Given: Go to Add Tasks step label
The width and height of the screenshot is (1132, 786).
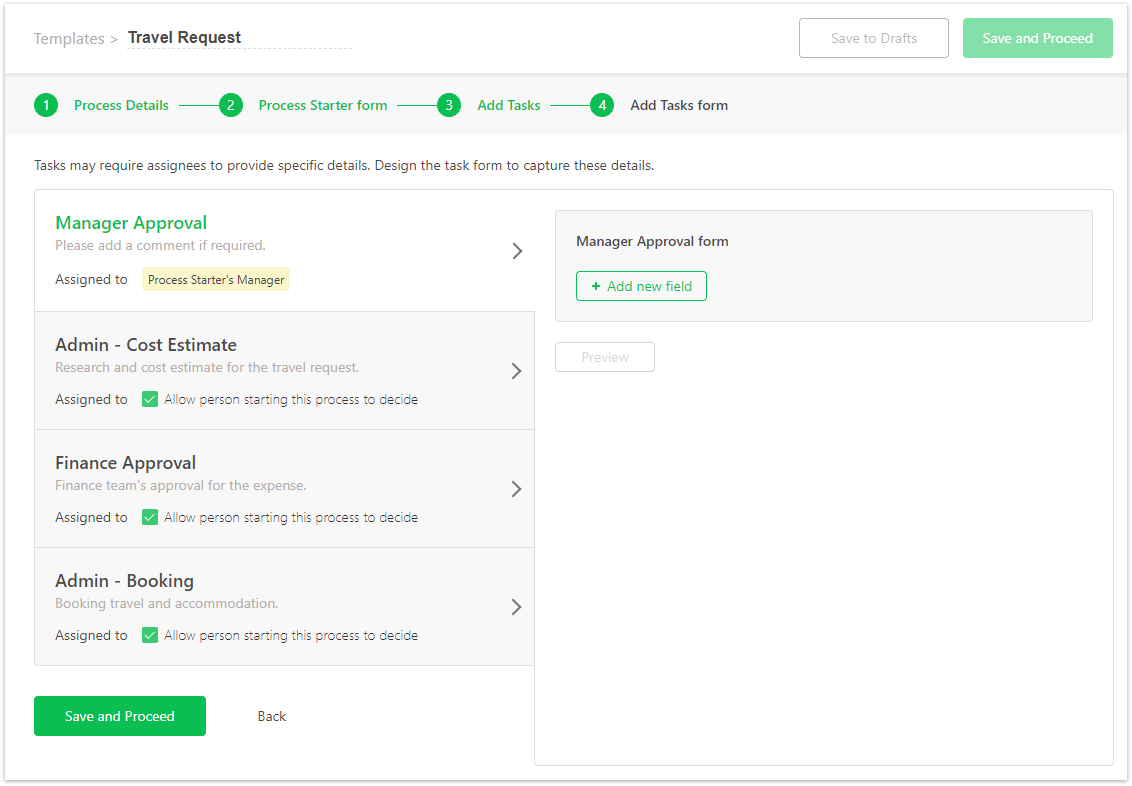Looking at the screenshot, I should (x=509, y=105).
